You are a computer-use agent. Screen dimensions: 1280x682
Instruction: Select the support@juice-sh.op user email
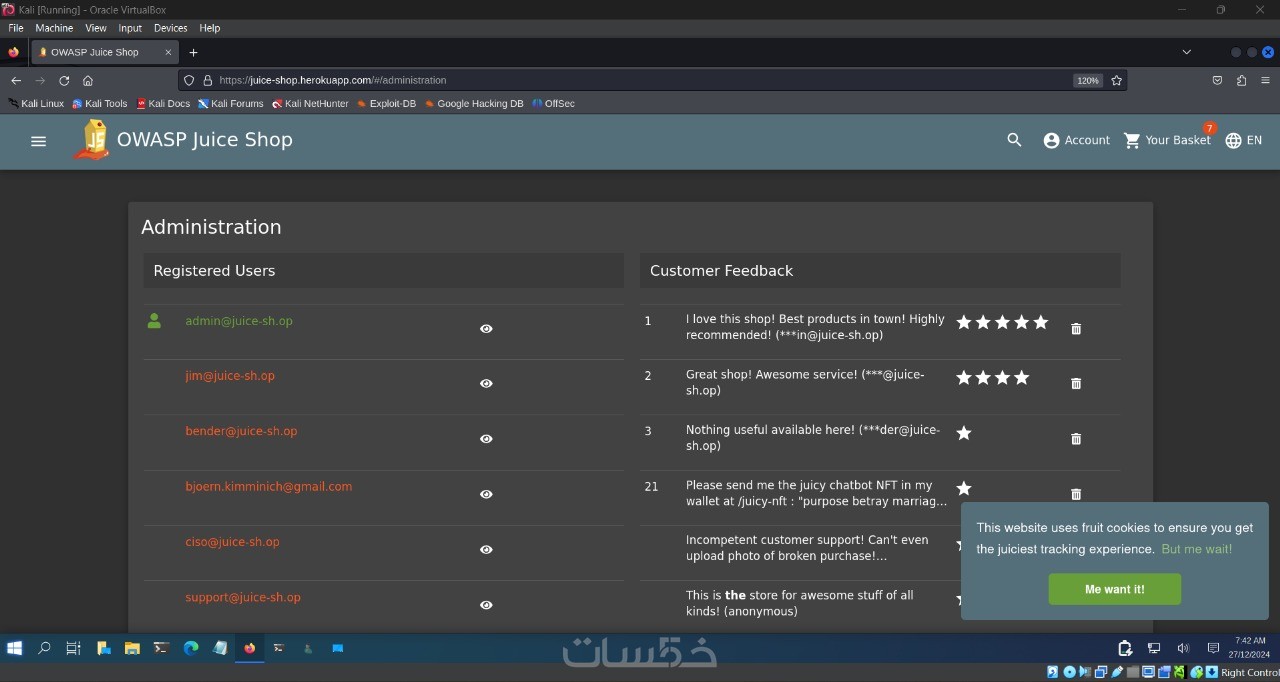tap(243, 597)
